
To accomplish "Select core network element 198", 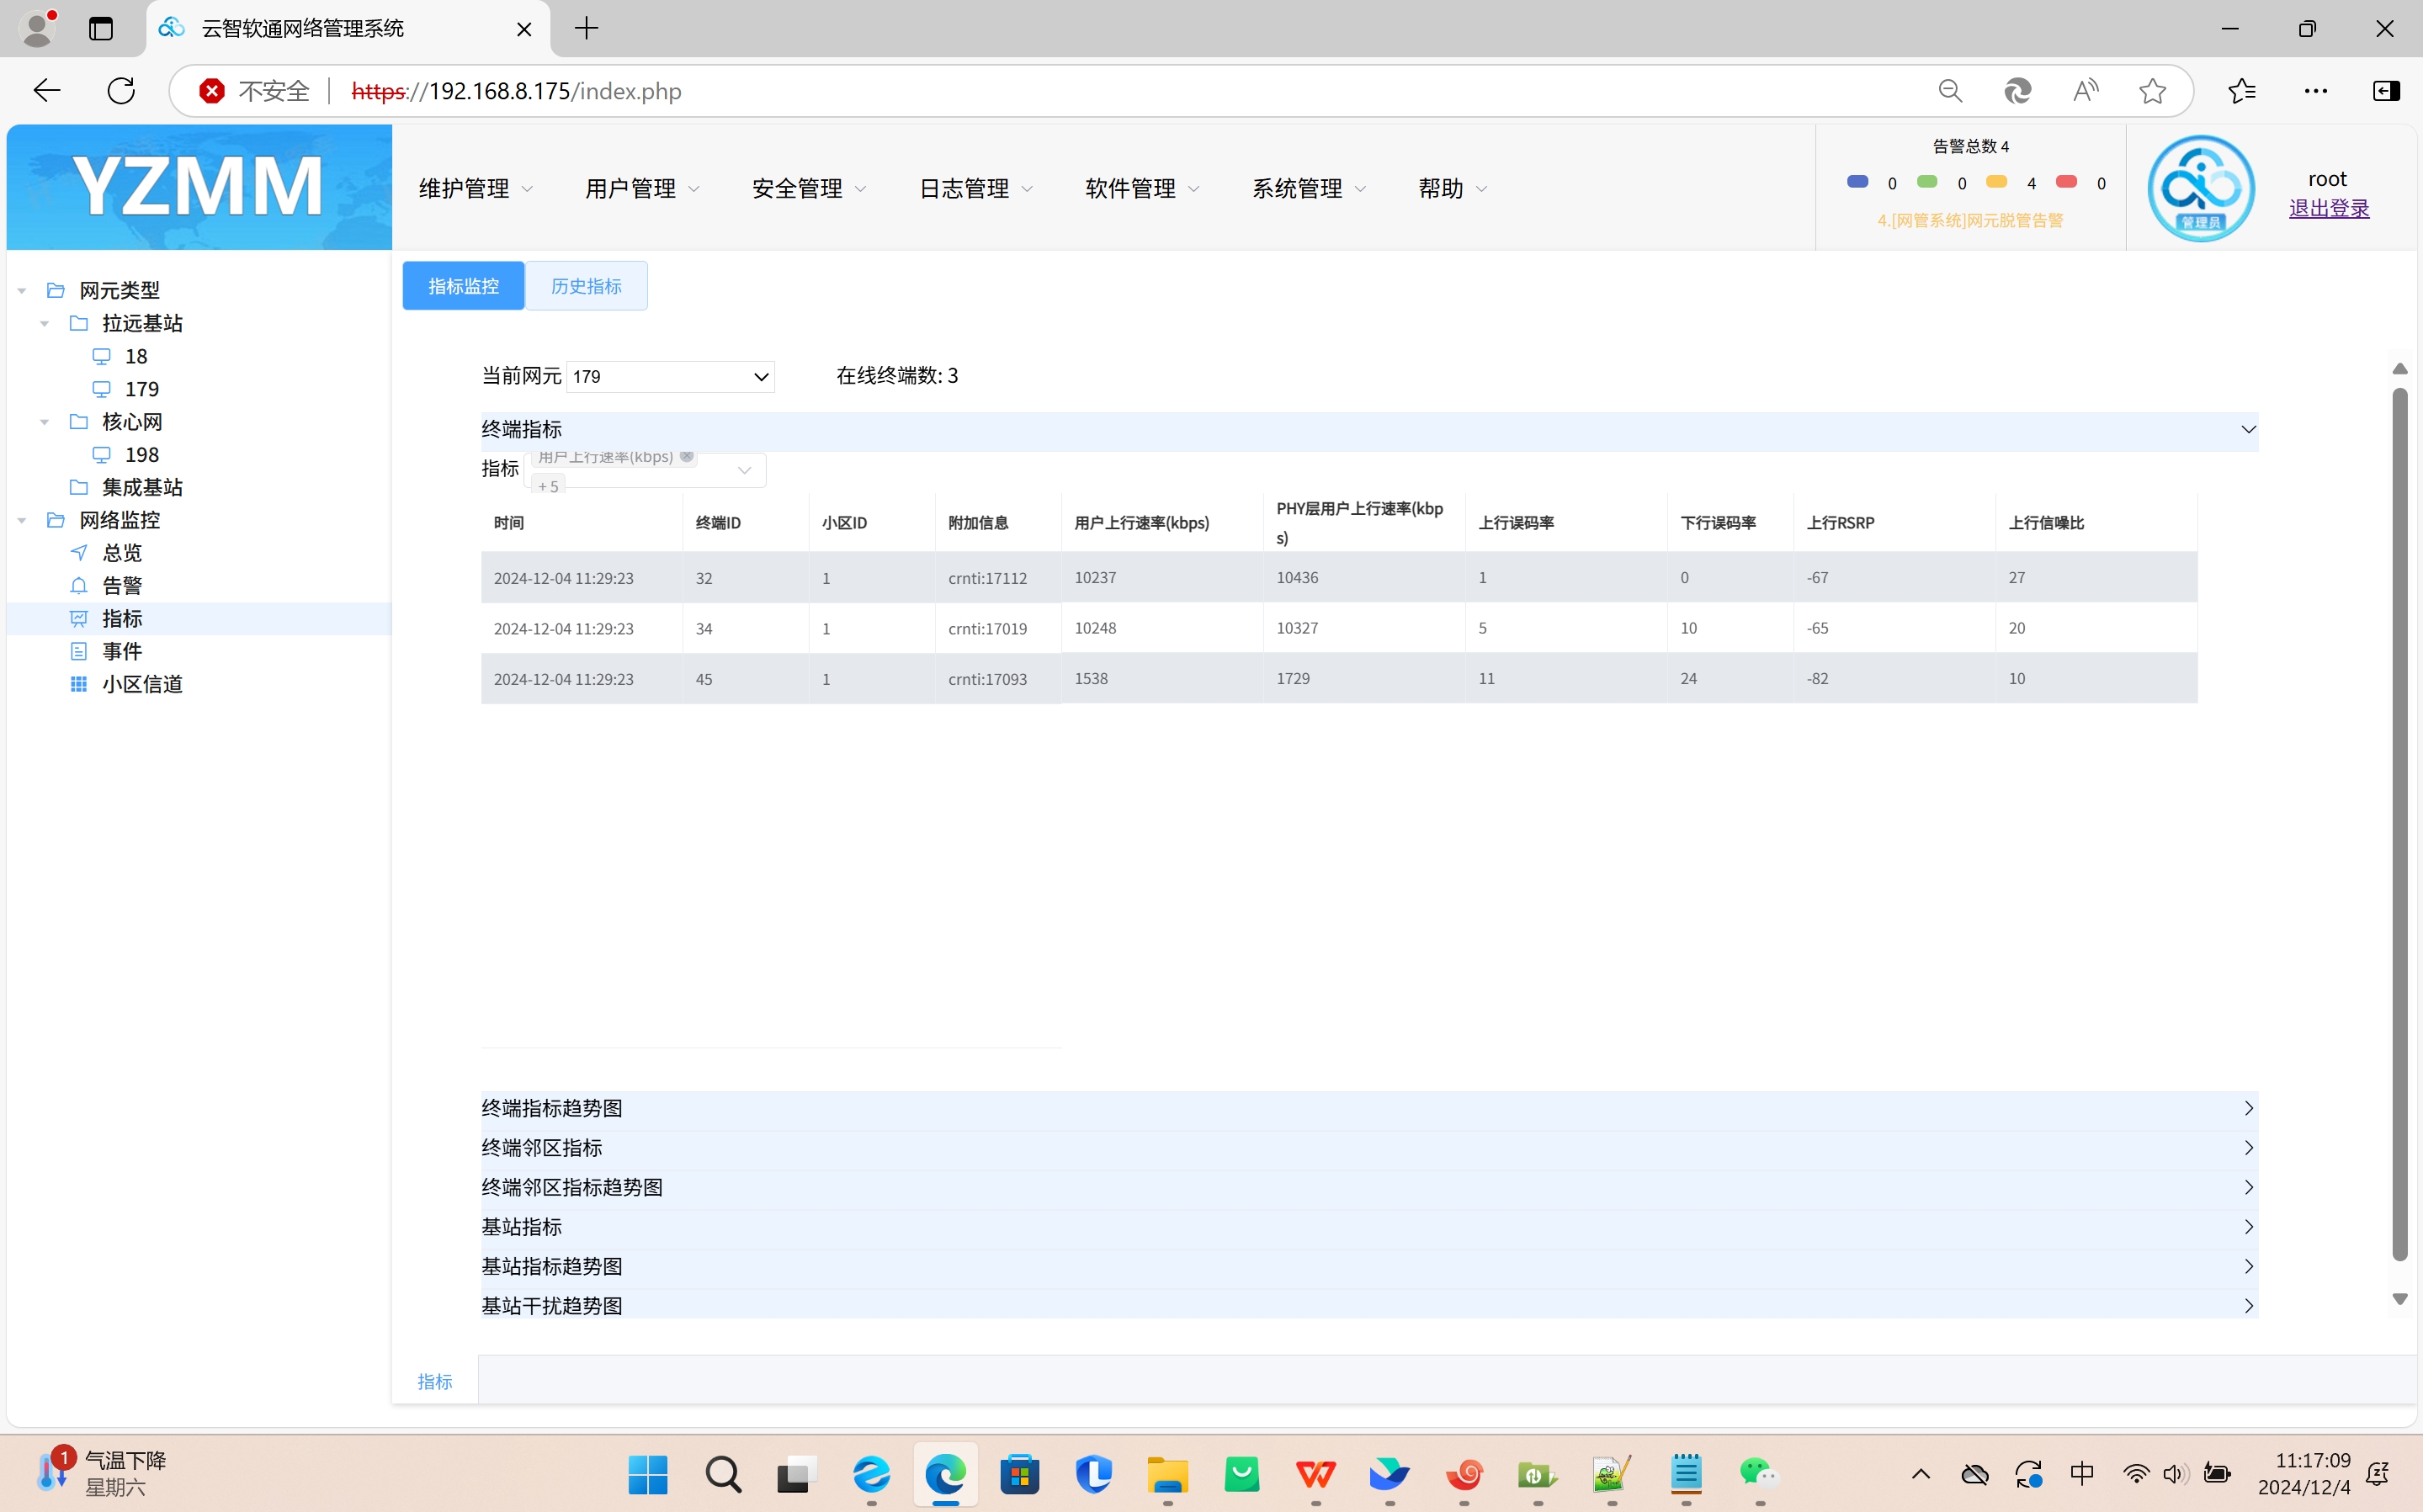I will pyautogui.click(x=141, y=455).
